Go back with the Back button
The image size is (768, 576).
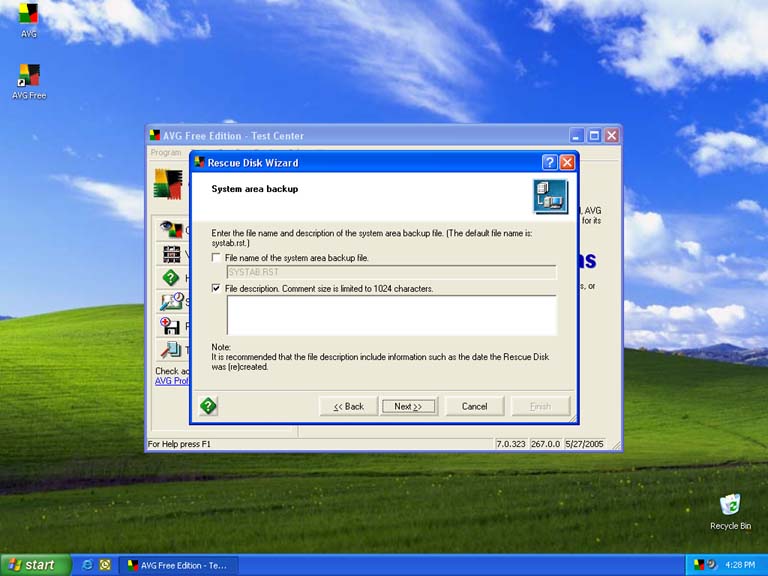click(348, 406)
